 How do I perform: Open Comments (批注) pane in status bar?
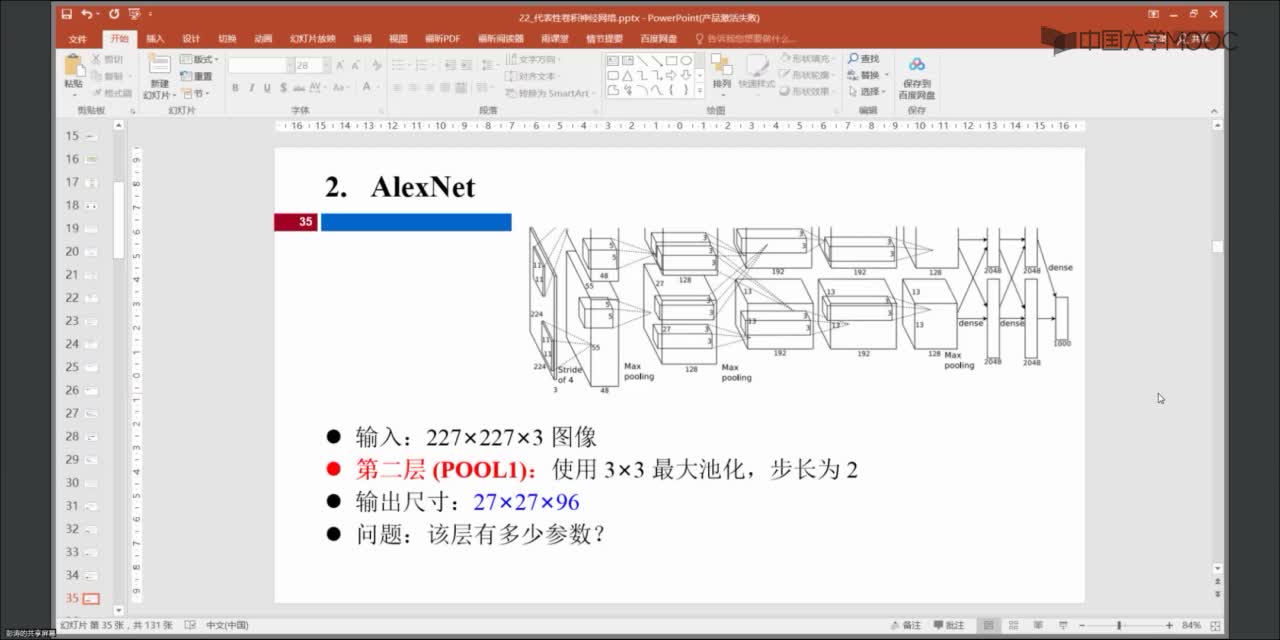pos(950,625)
